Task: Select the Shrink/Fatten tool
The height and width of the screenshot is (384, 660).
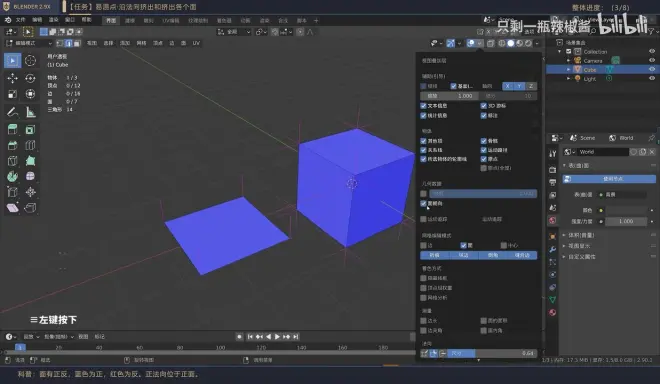Action: (x=30, y=192)
